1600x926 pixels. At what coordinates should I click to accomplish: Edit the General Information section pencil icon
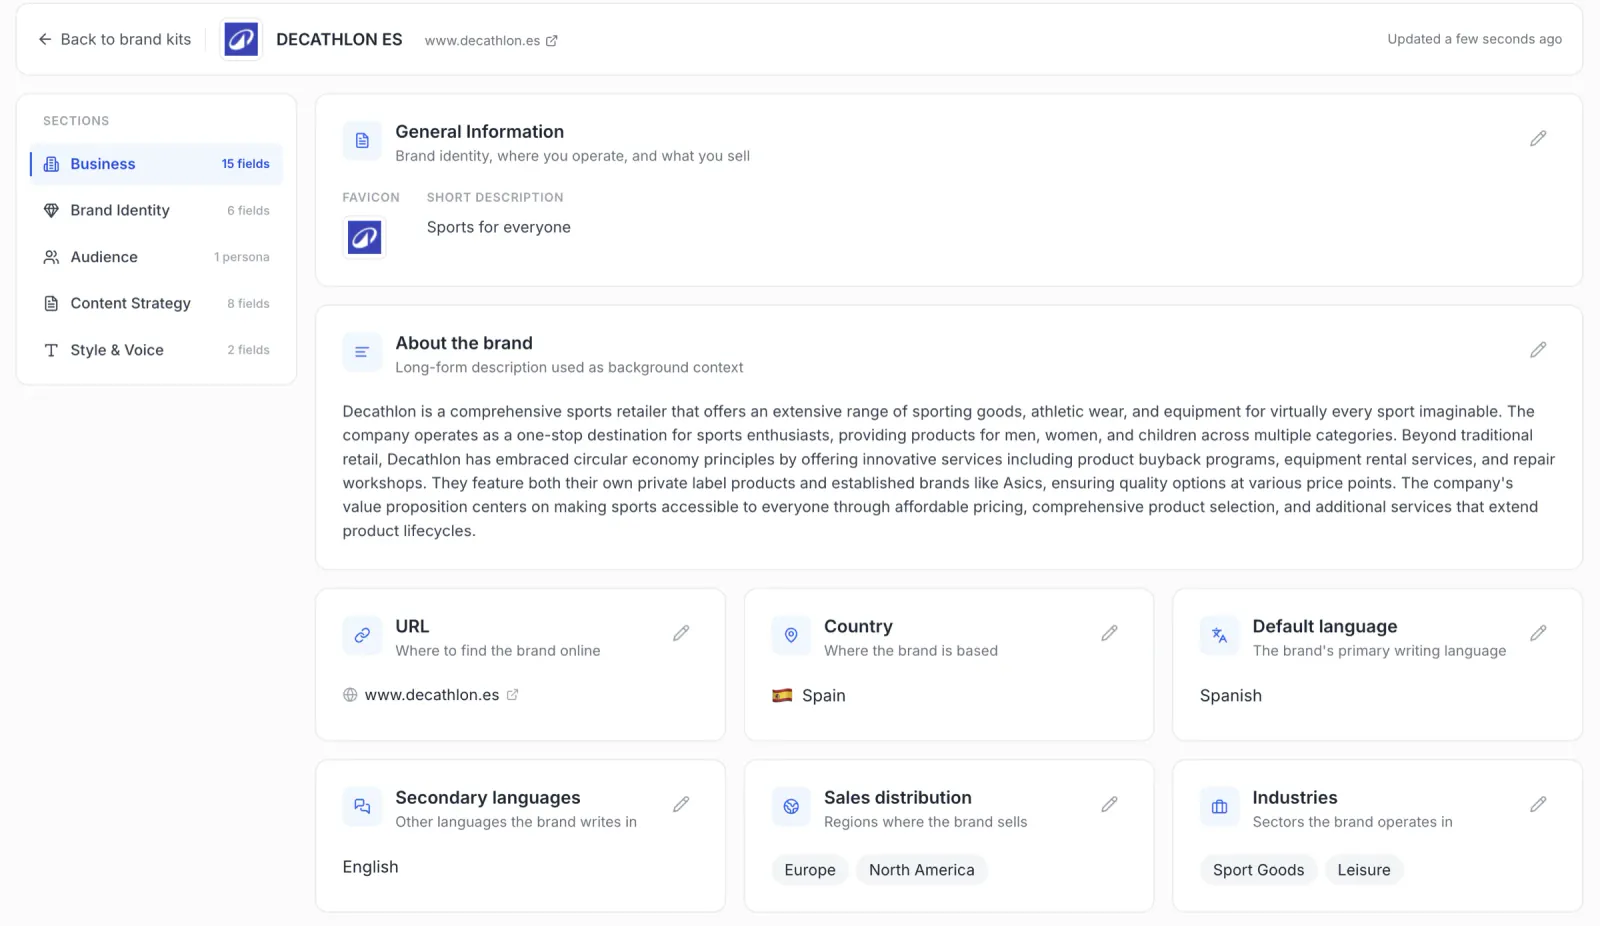click(1538, 138)
